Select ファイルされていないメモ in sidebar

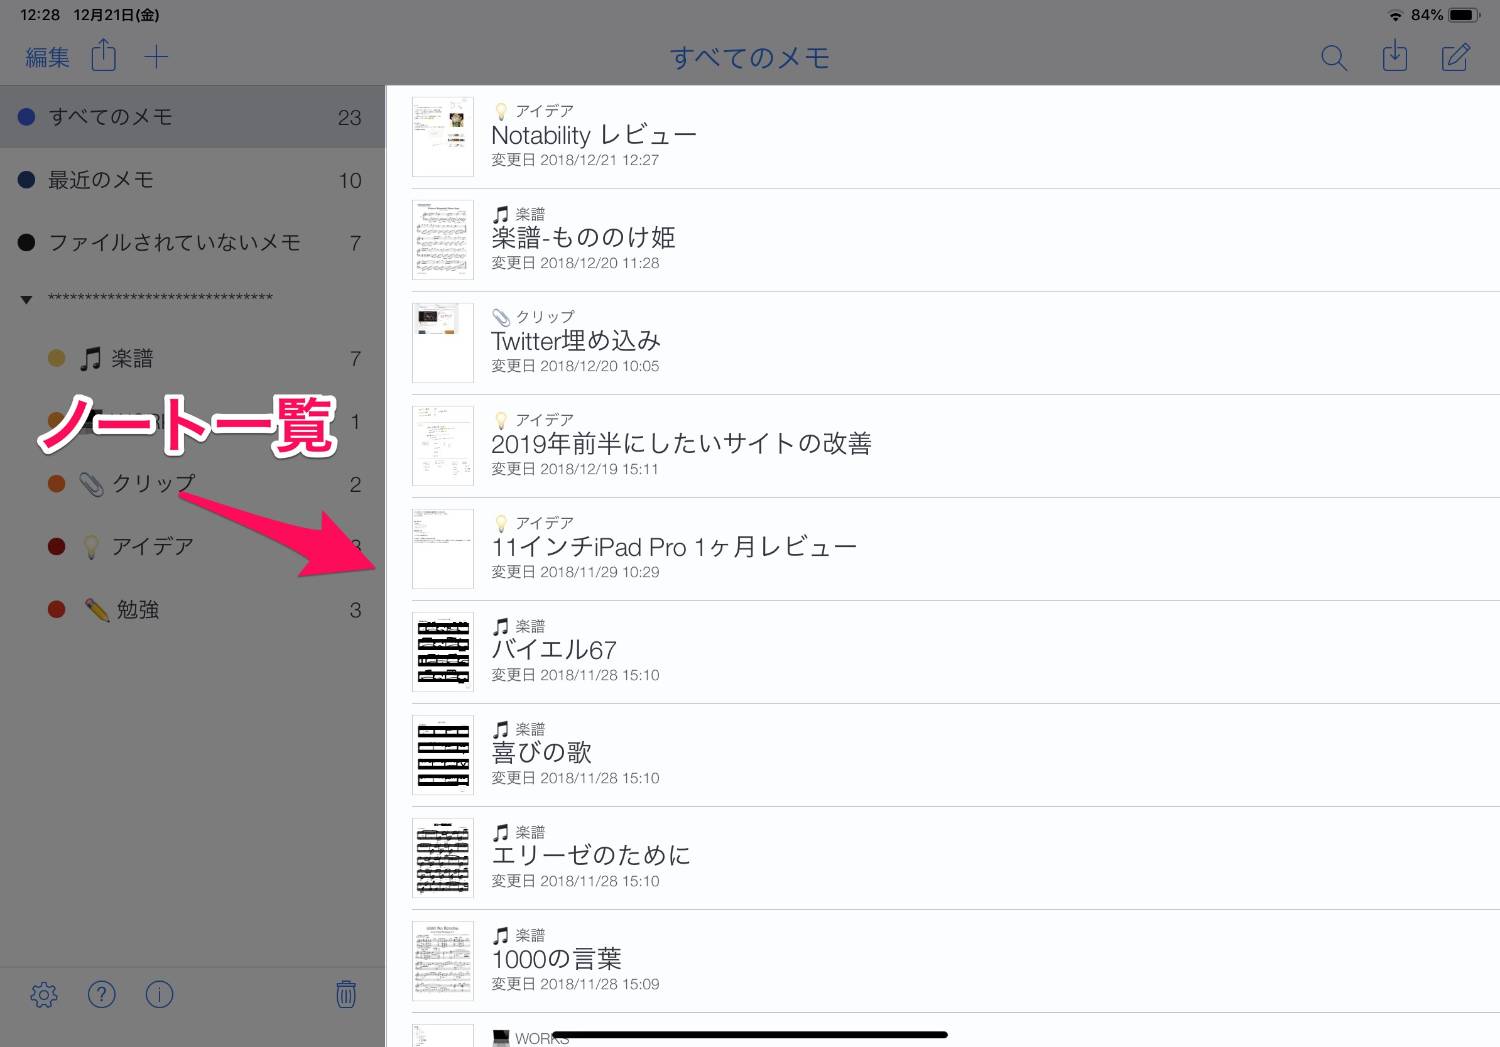(x=192, y=242)
